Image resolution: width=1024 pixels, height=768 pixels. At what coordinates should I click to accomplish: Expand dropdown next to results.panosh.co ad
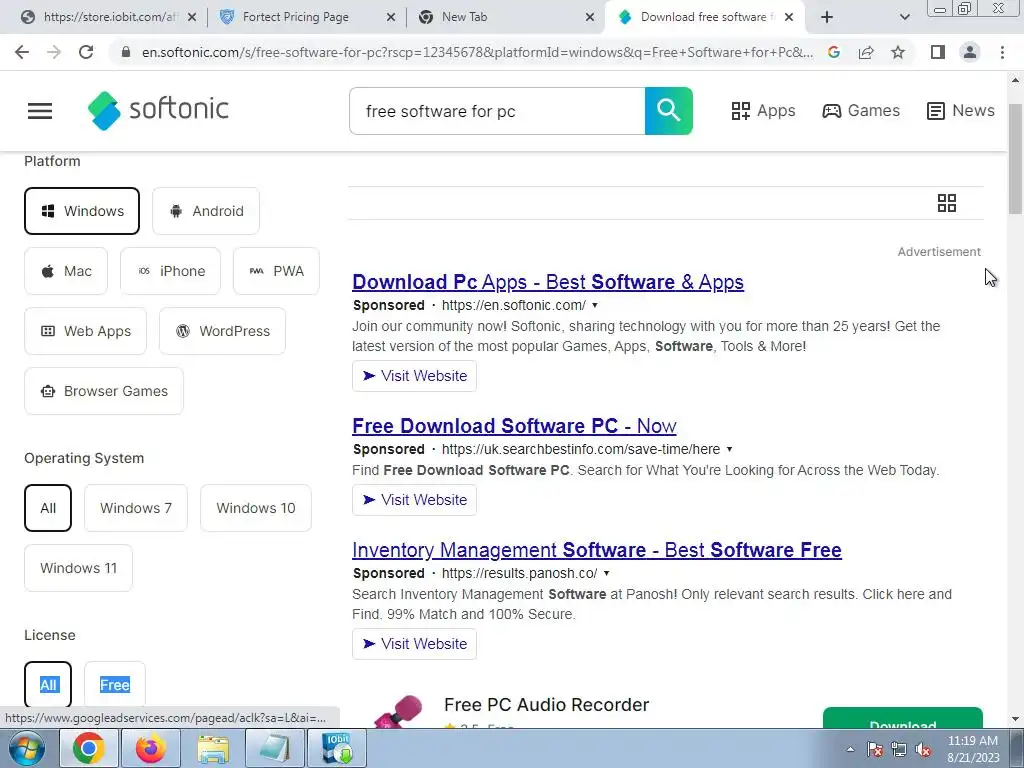coord(606,573)
